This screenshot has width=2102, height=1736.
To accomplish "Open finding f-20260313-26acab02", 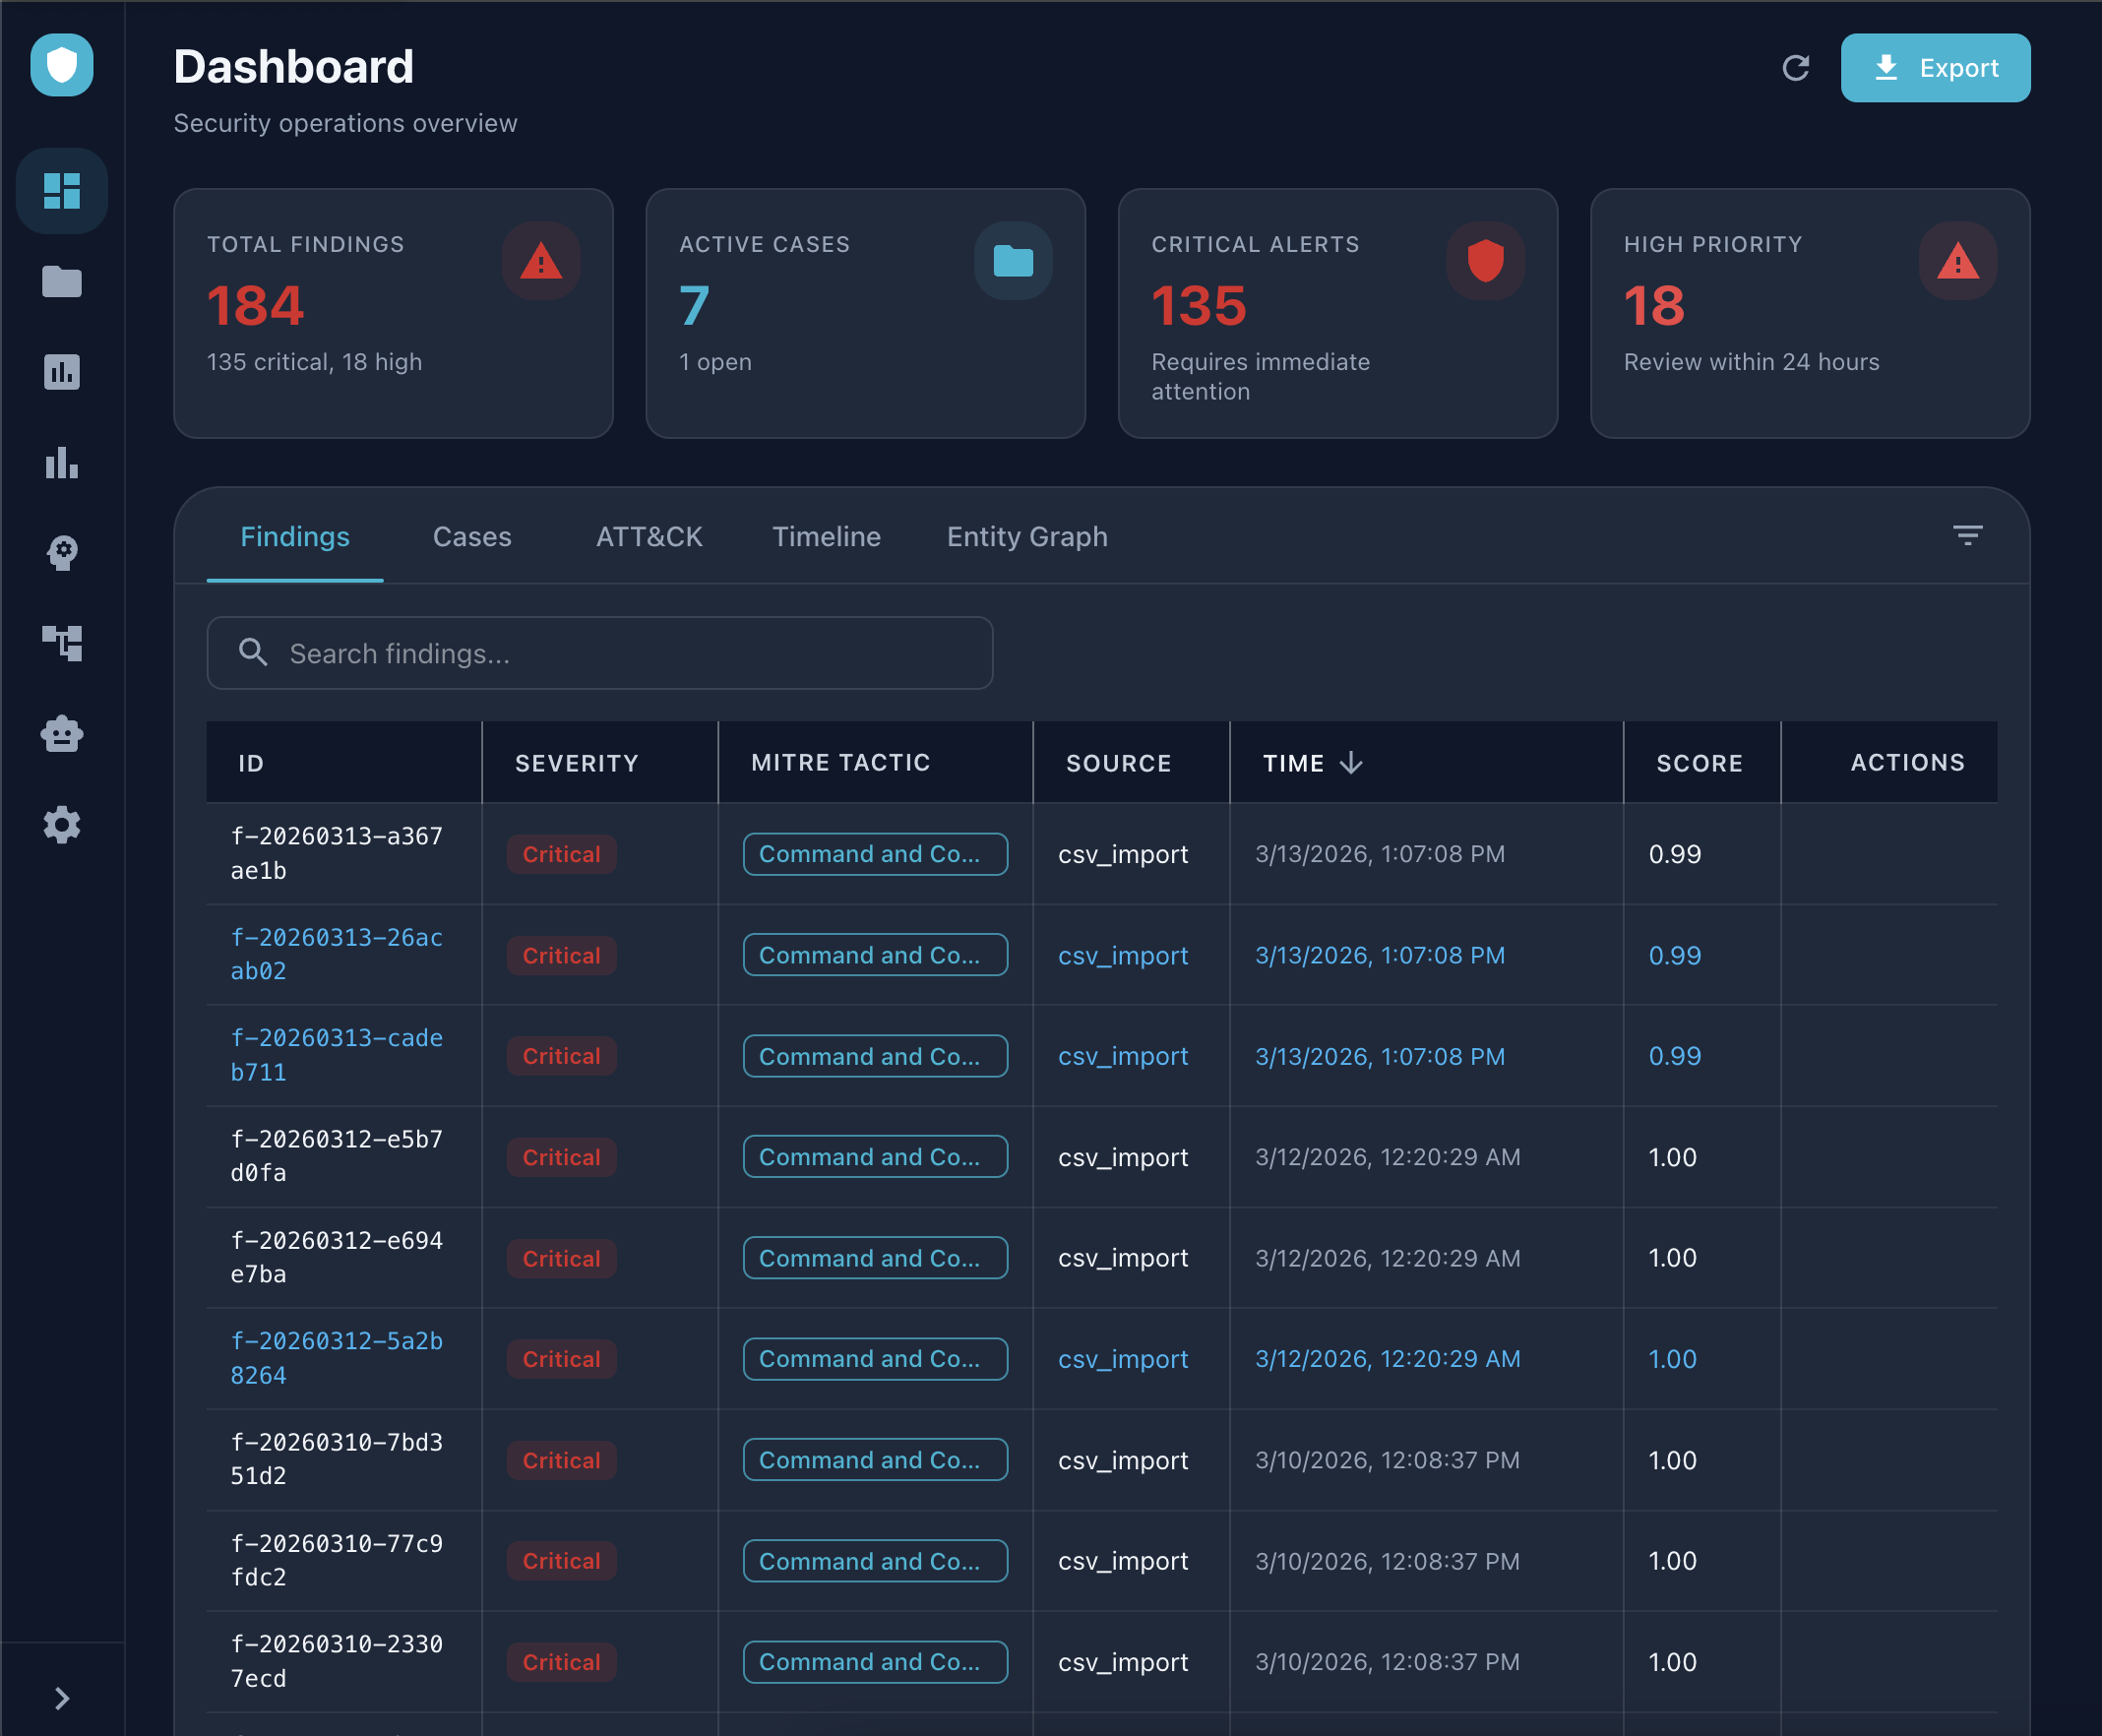I will click(x=337, y=953).
